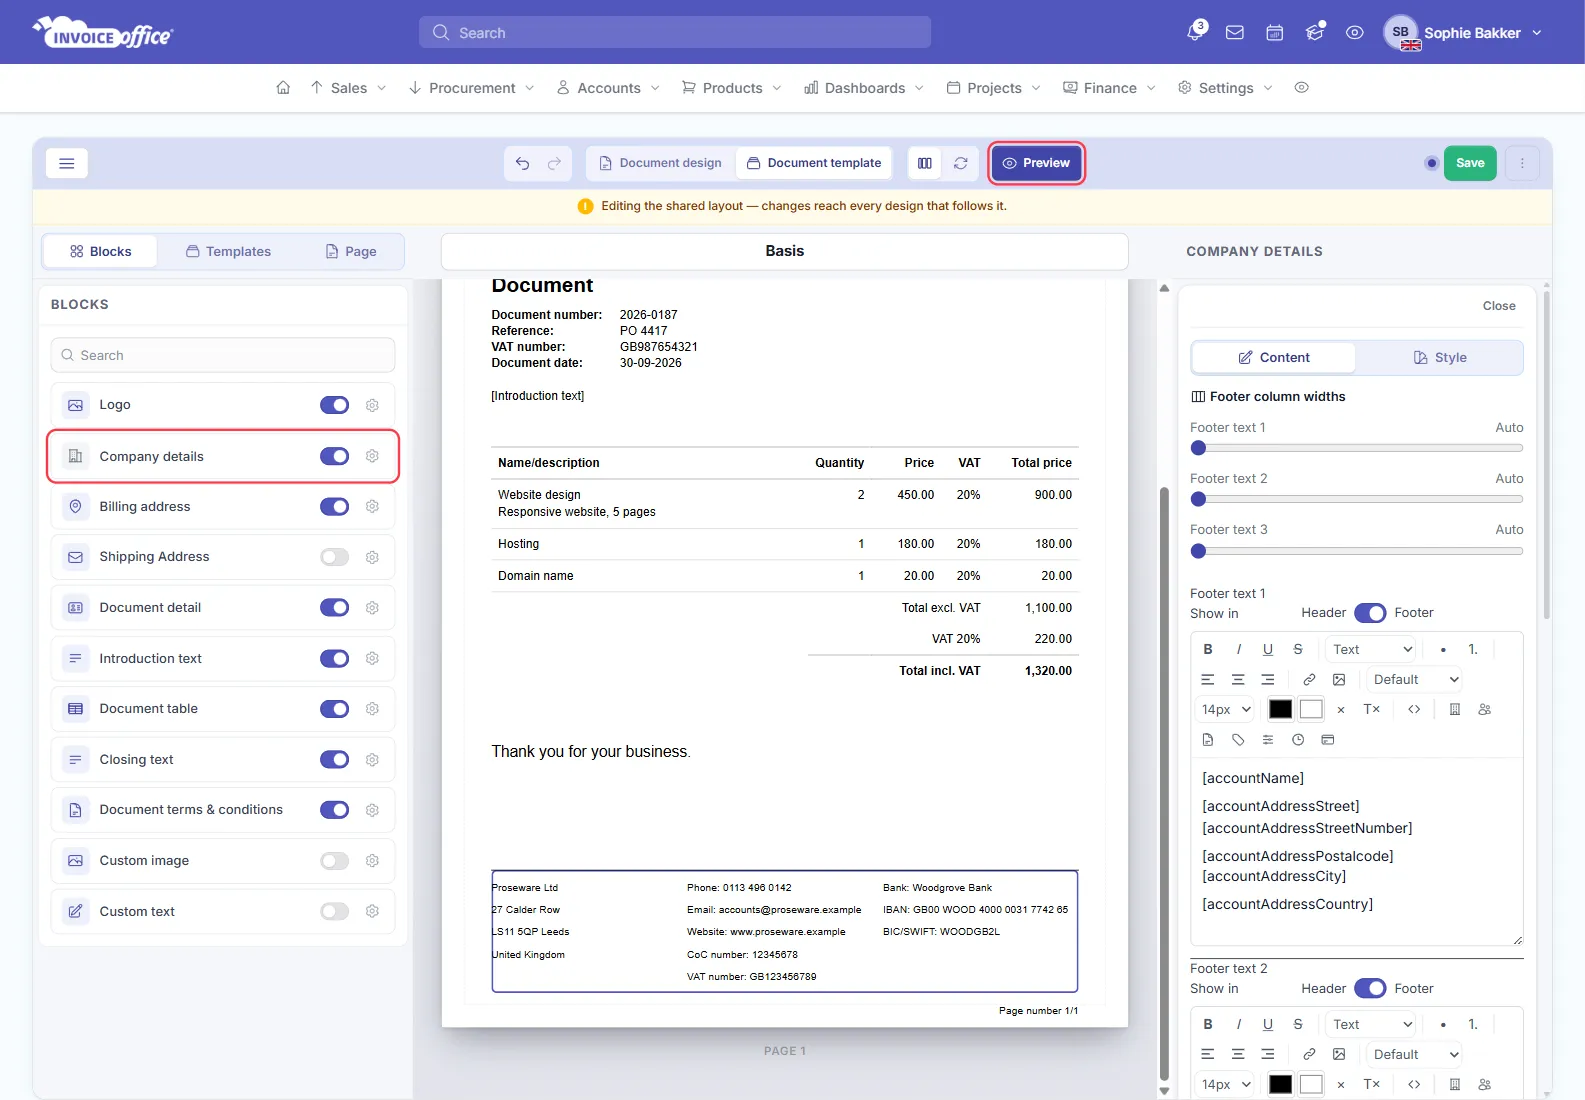Apply bold in Footer text 1 editor

(1208, 649)
